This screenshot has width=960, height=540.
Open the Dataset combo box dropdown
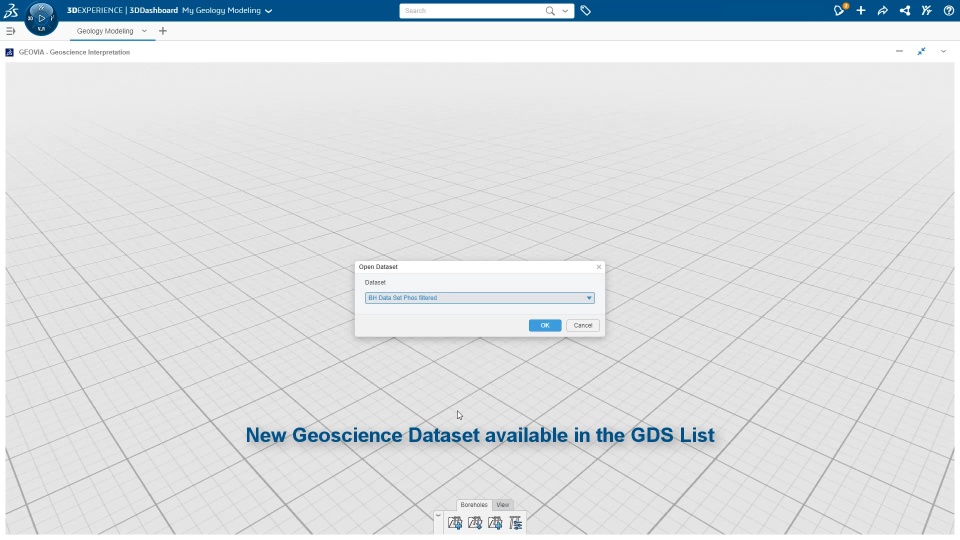click(479, 298)
